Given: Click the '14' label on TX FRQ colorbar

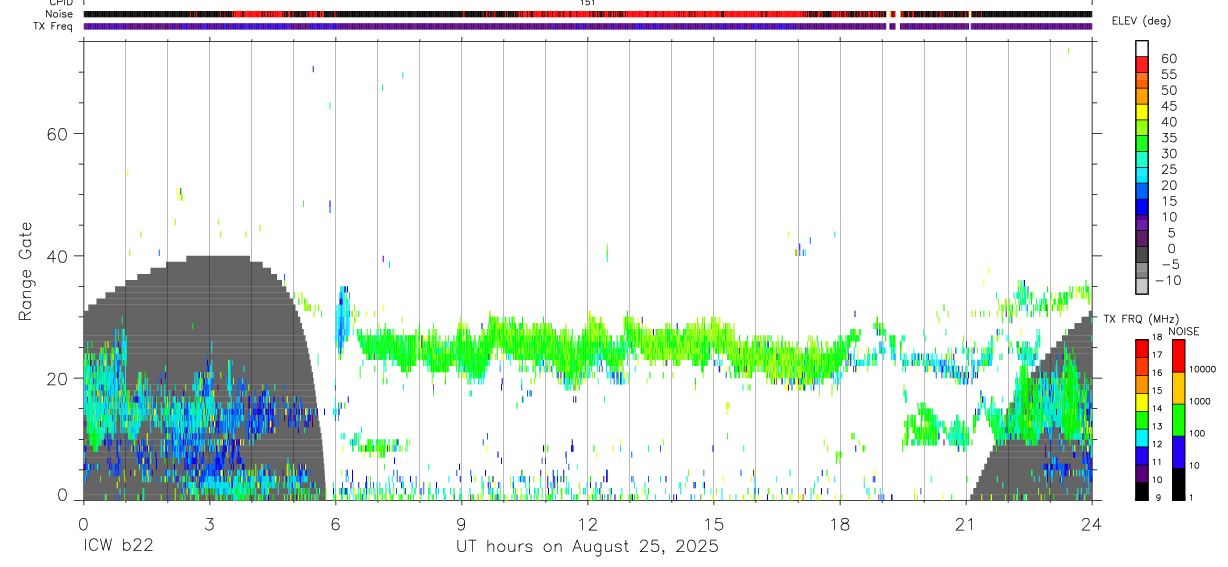Looking at the screenshot, I should (1158, 409).
